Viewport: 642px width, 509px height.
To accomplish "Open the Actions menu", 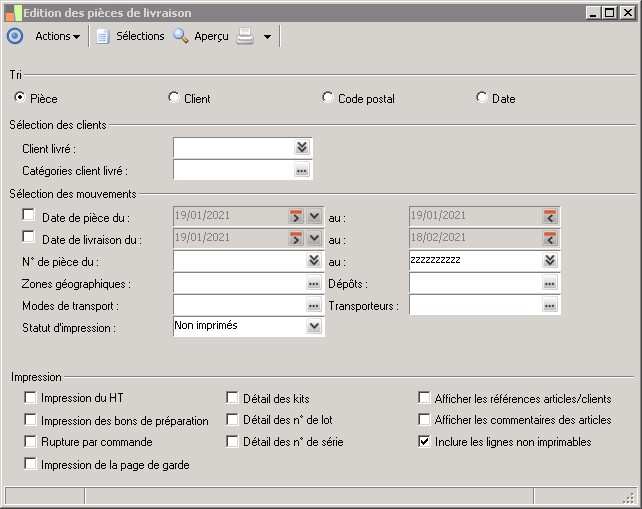I will click(57, 36).
